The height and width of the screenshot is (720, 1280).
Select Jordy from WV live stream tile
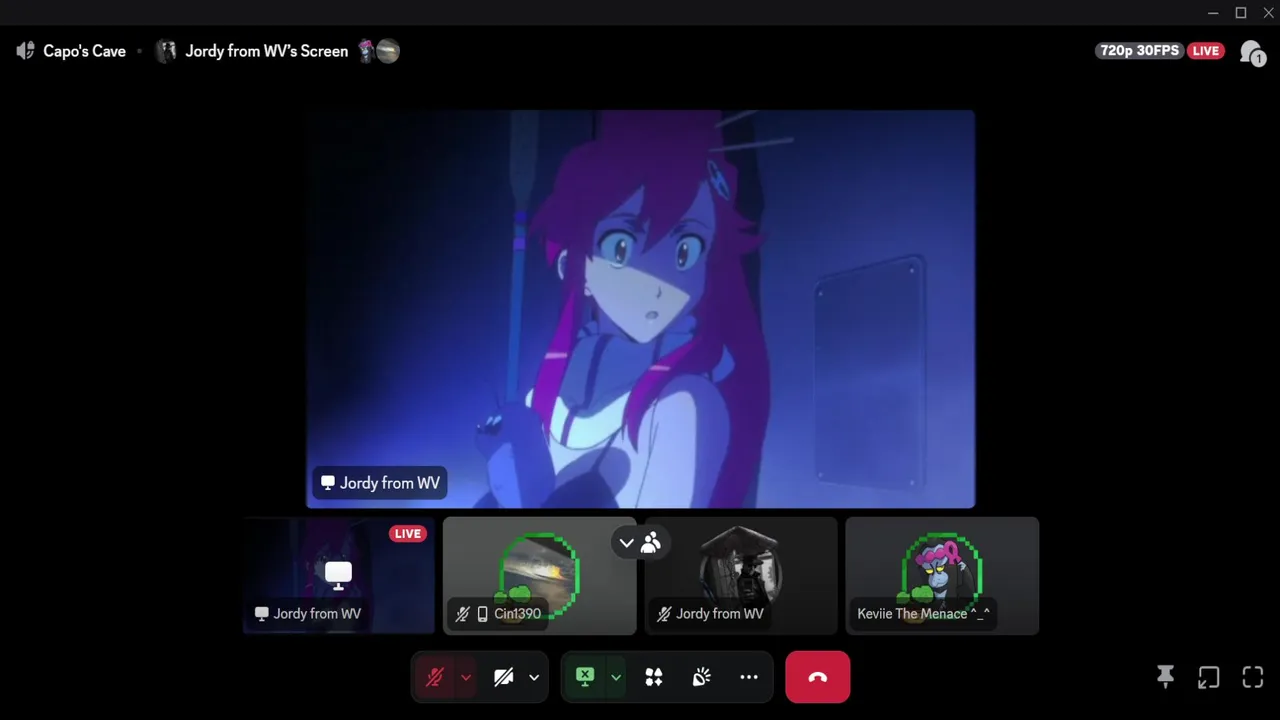point(339,575)
